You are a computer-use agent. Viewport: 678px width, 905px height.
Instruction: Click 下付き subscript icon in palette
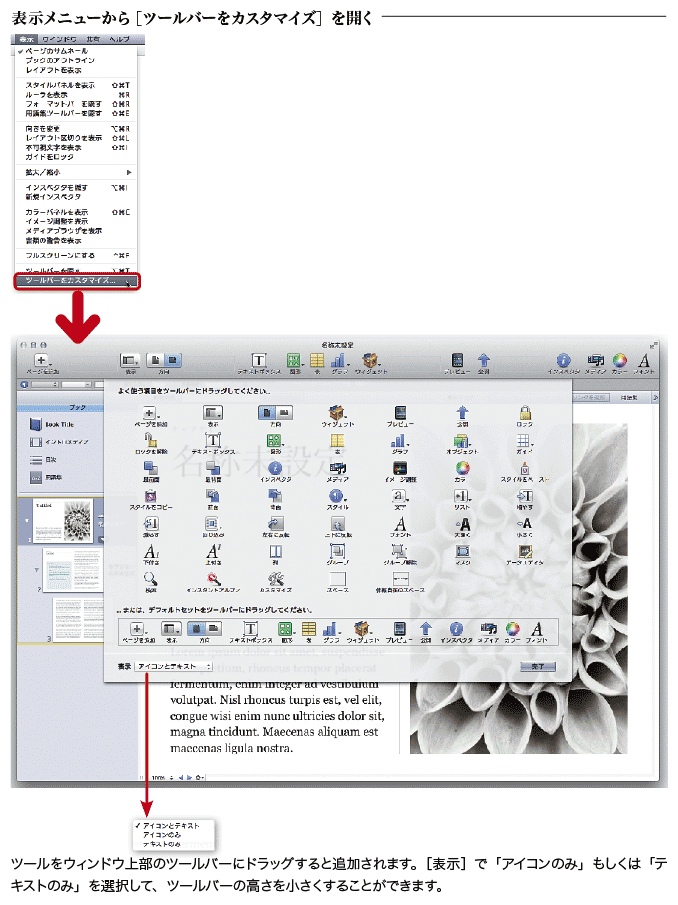point(151,551)
